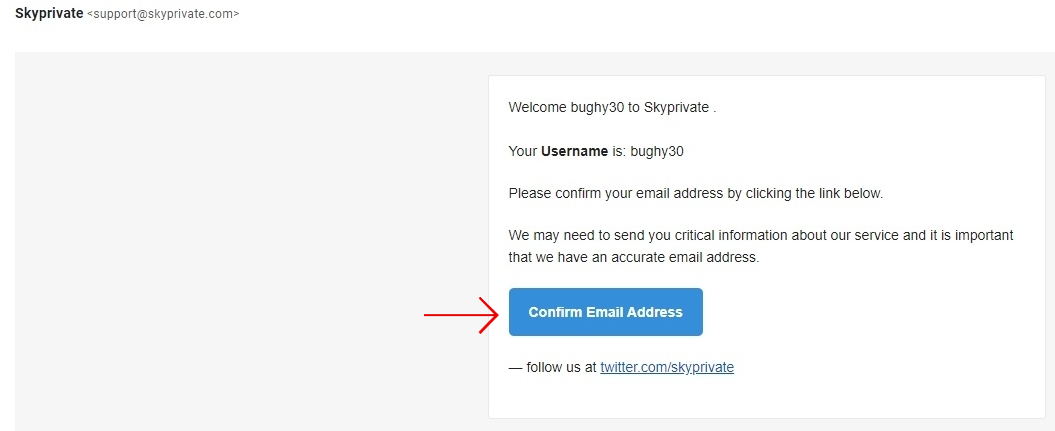
Task: Click bughy30 in the Username line
Action: pos(657,152)
